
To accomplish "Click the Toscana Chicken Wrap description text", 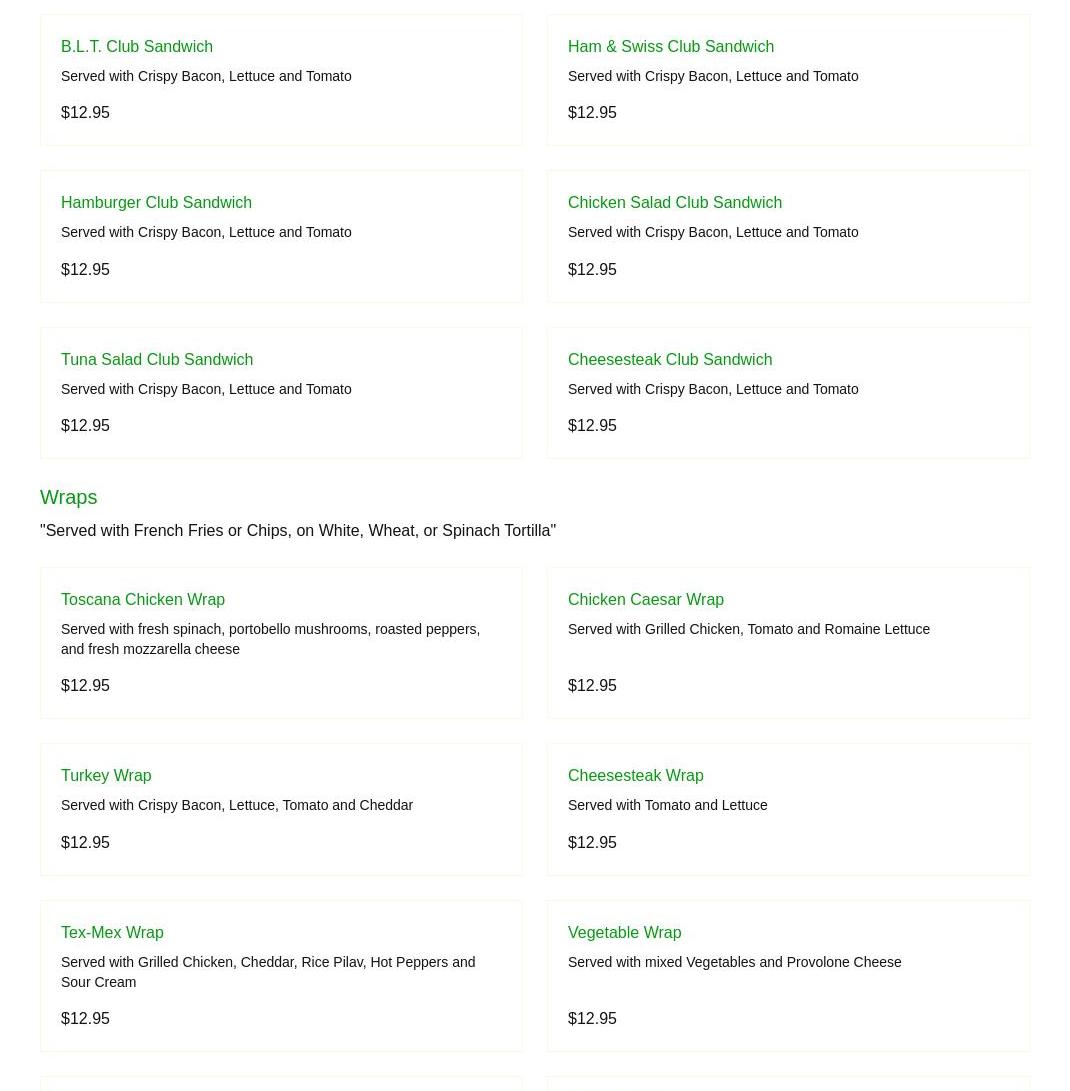I will (x=270, y=639).
